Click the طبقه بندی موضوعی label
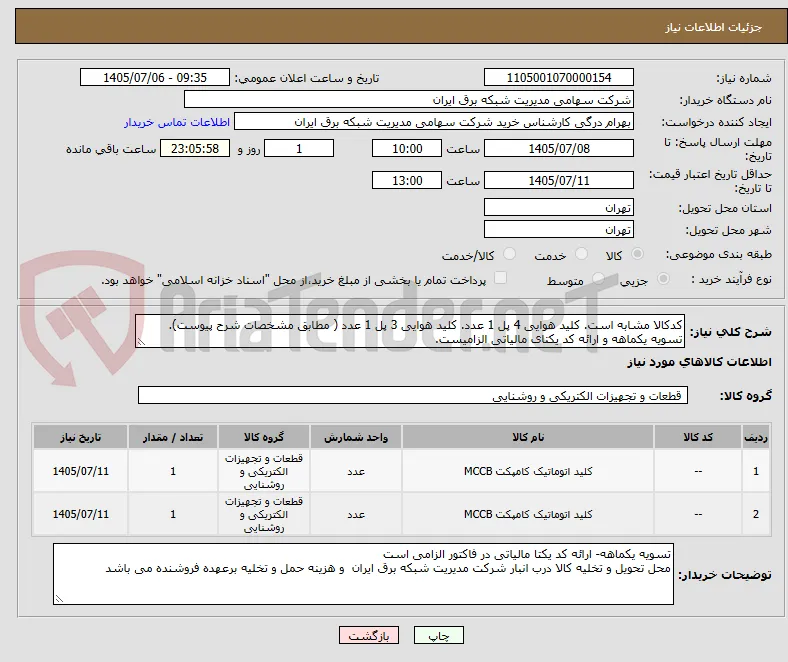This screenshot has width=788, height=662. coord(719,254)
